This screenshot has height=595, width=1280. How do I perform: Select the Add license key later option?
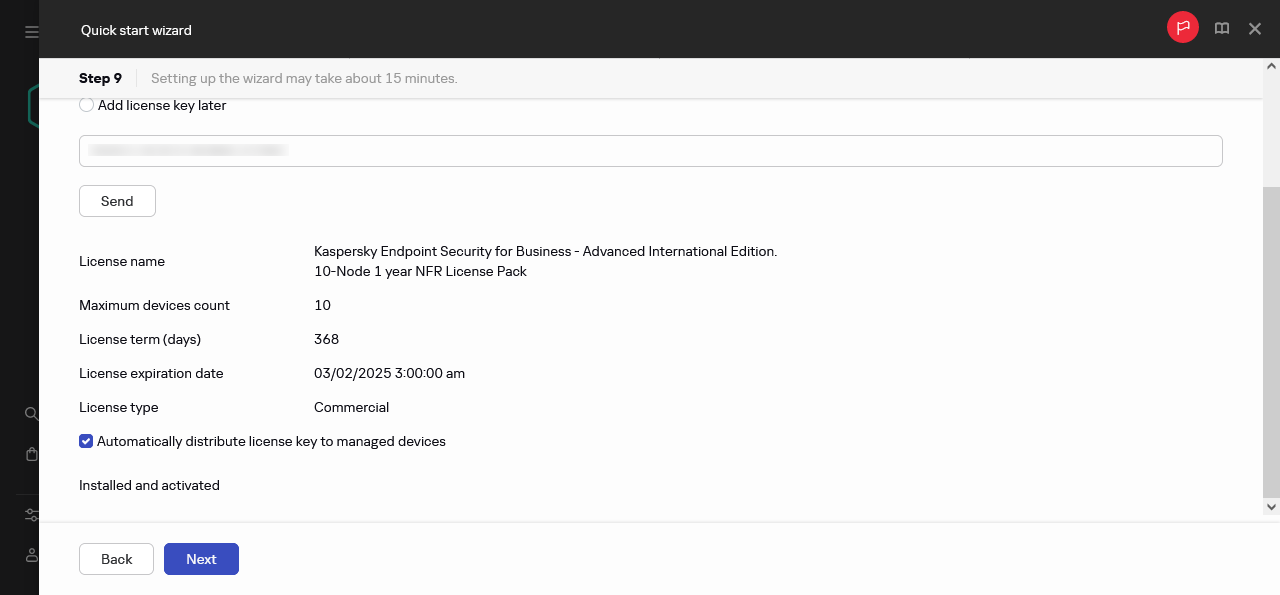(87, 105)
